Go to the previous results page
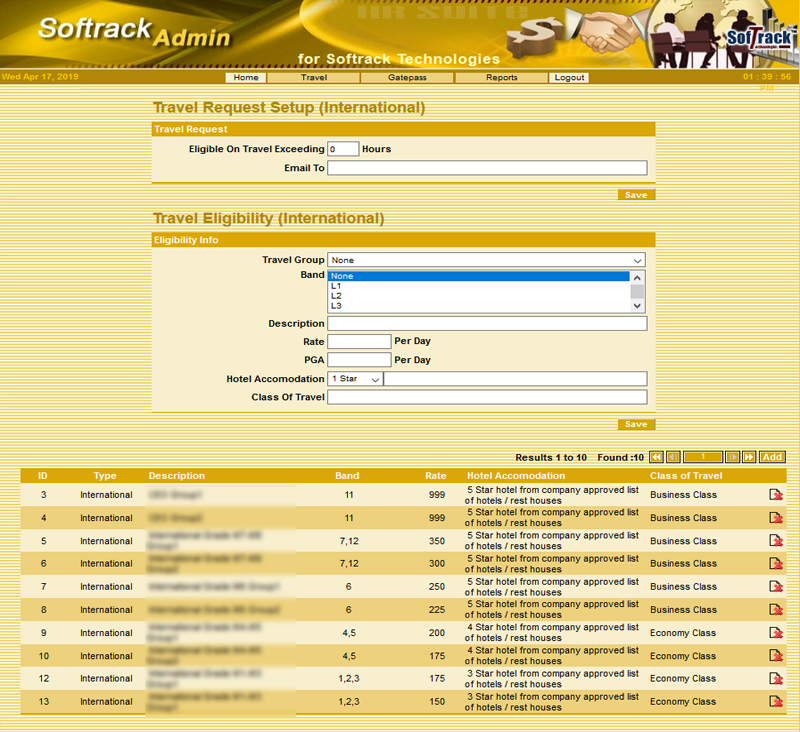The image size is (800, 732). (x=674, y=457)
